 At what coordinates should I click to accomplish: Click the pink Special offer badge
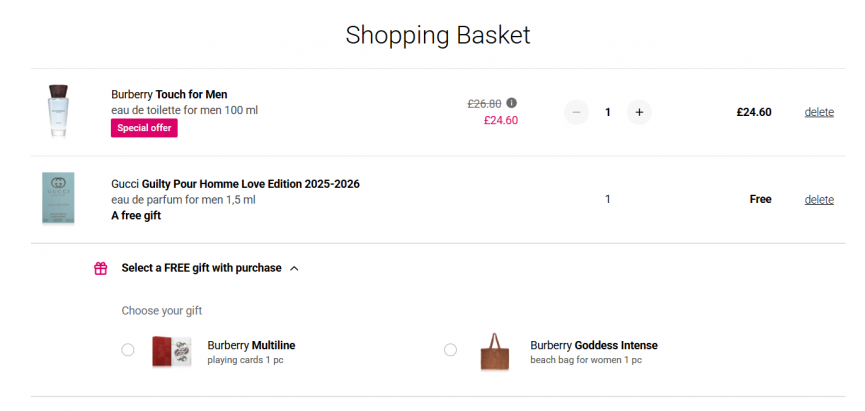143,128
